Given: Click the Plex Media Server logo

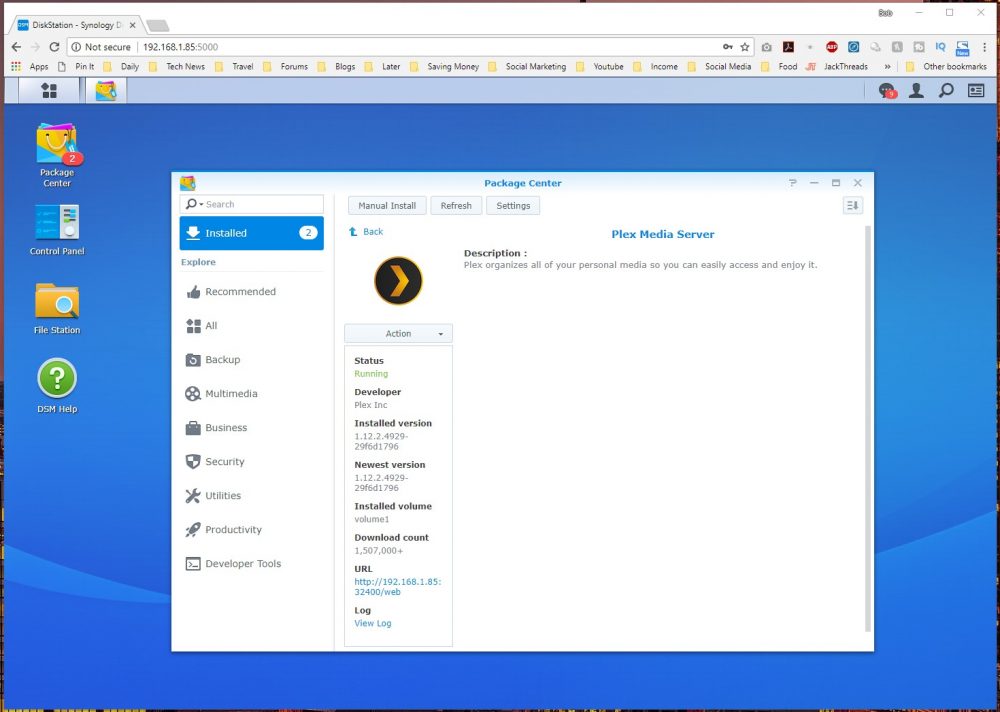Looking at the screenshot, I should coord(398,281).
